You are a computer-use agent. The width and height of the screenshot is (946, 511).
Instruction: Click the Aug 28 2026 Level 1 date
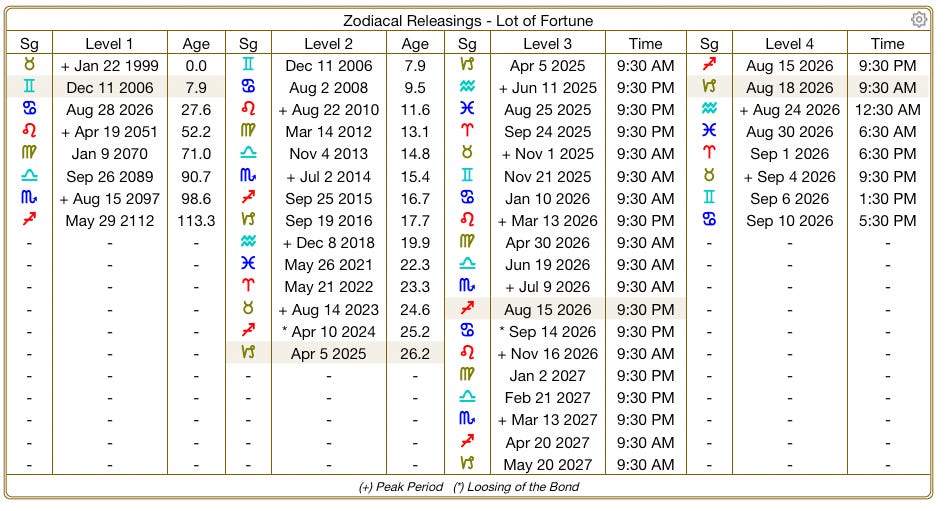pyautogui.click(x=110, y=110)
